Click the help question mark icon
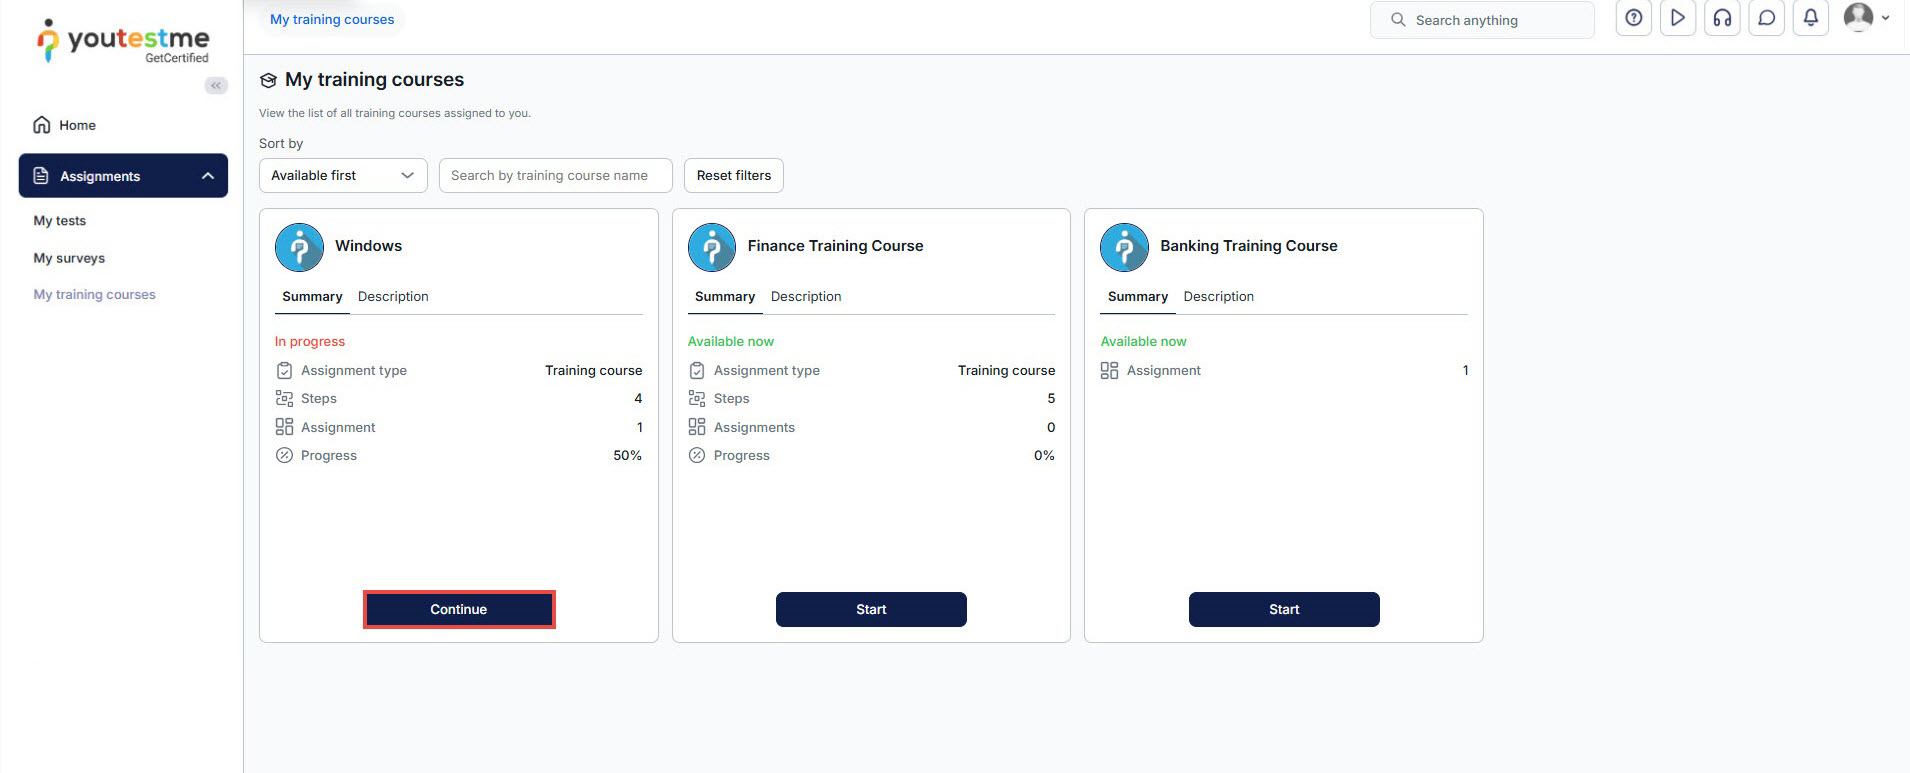The width and height of the screenshot is (1910, 773). [1633, 19]
